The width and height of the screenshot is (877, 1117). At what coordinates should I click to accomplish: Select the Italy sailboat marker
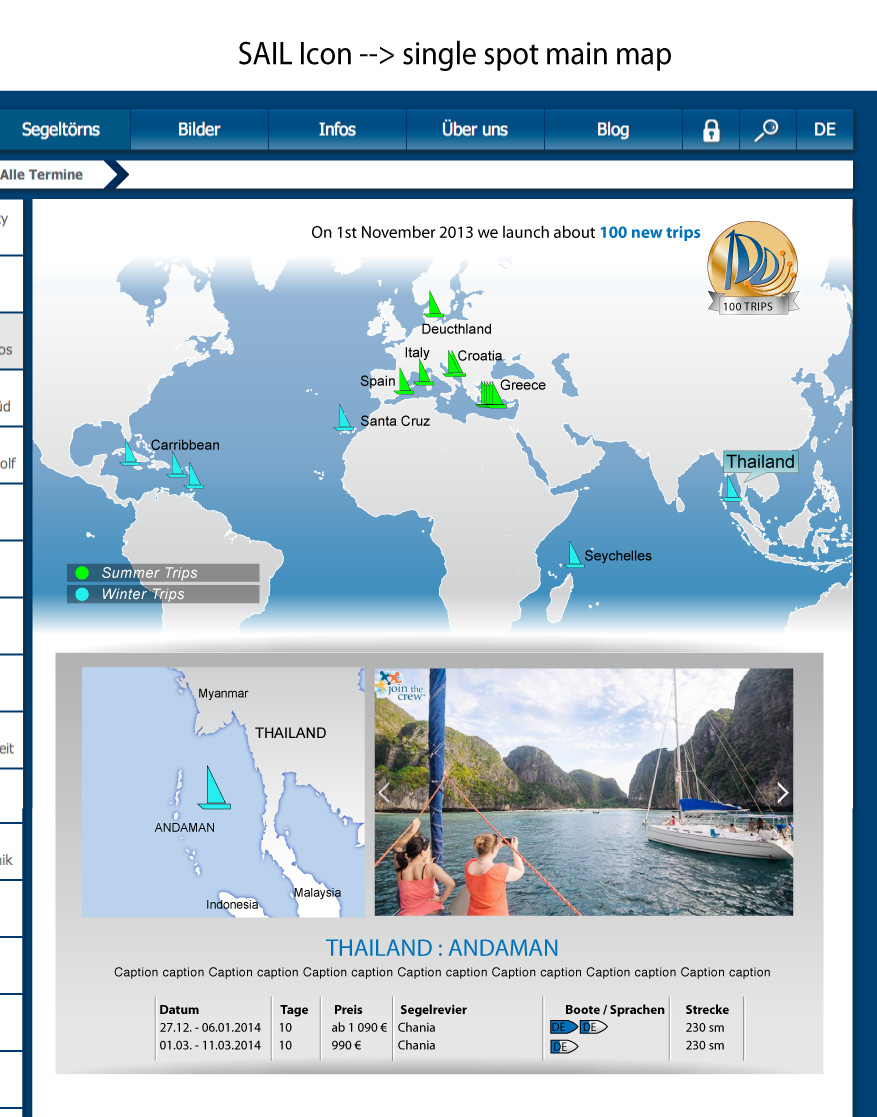coord(423,373)
